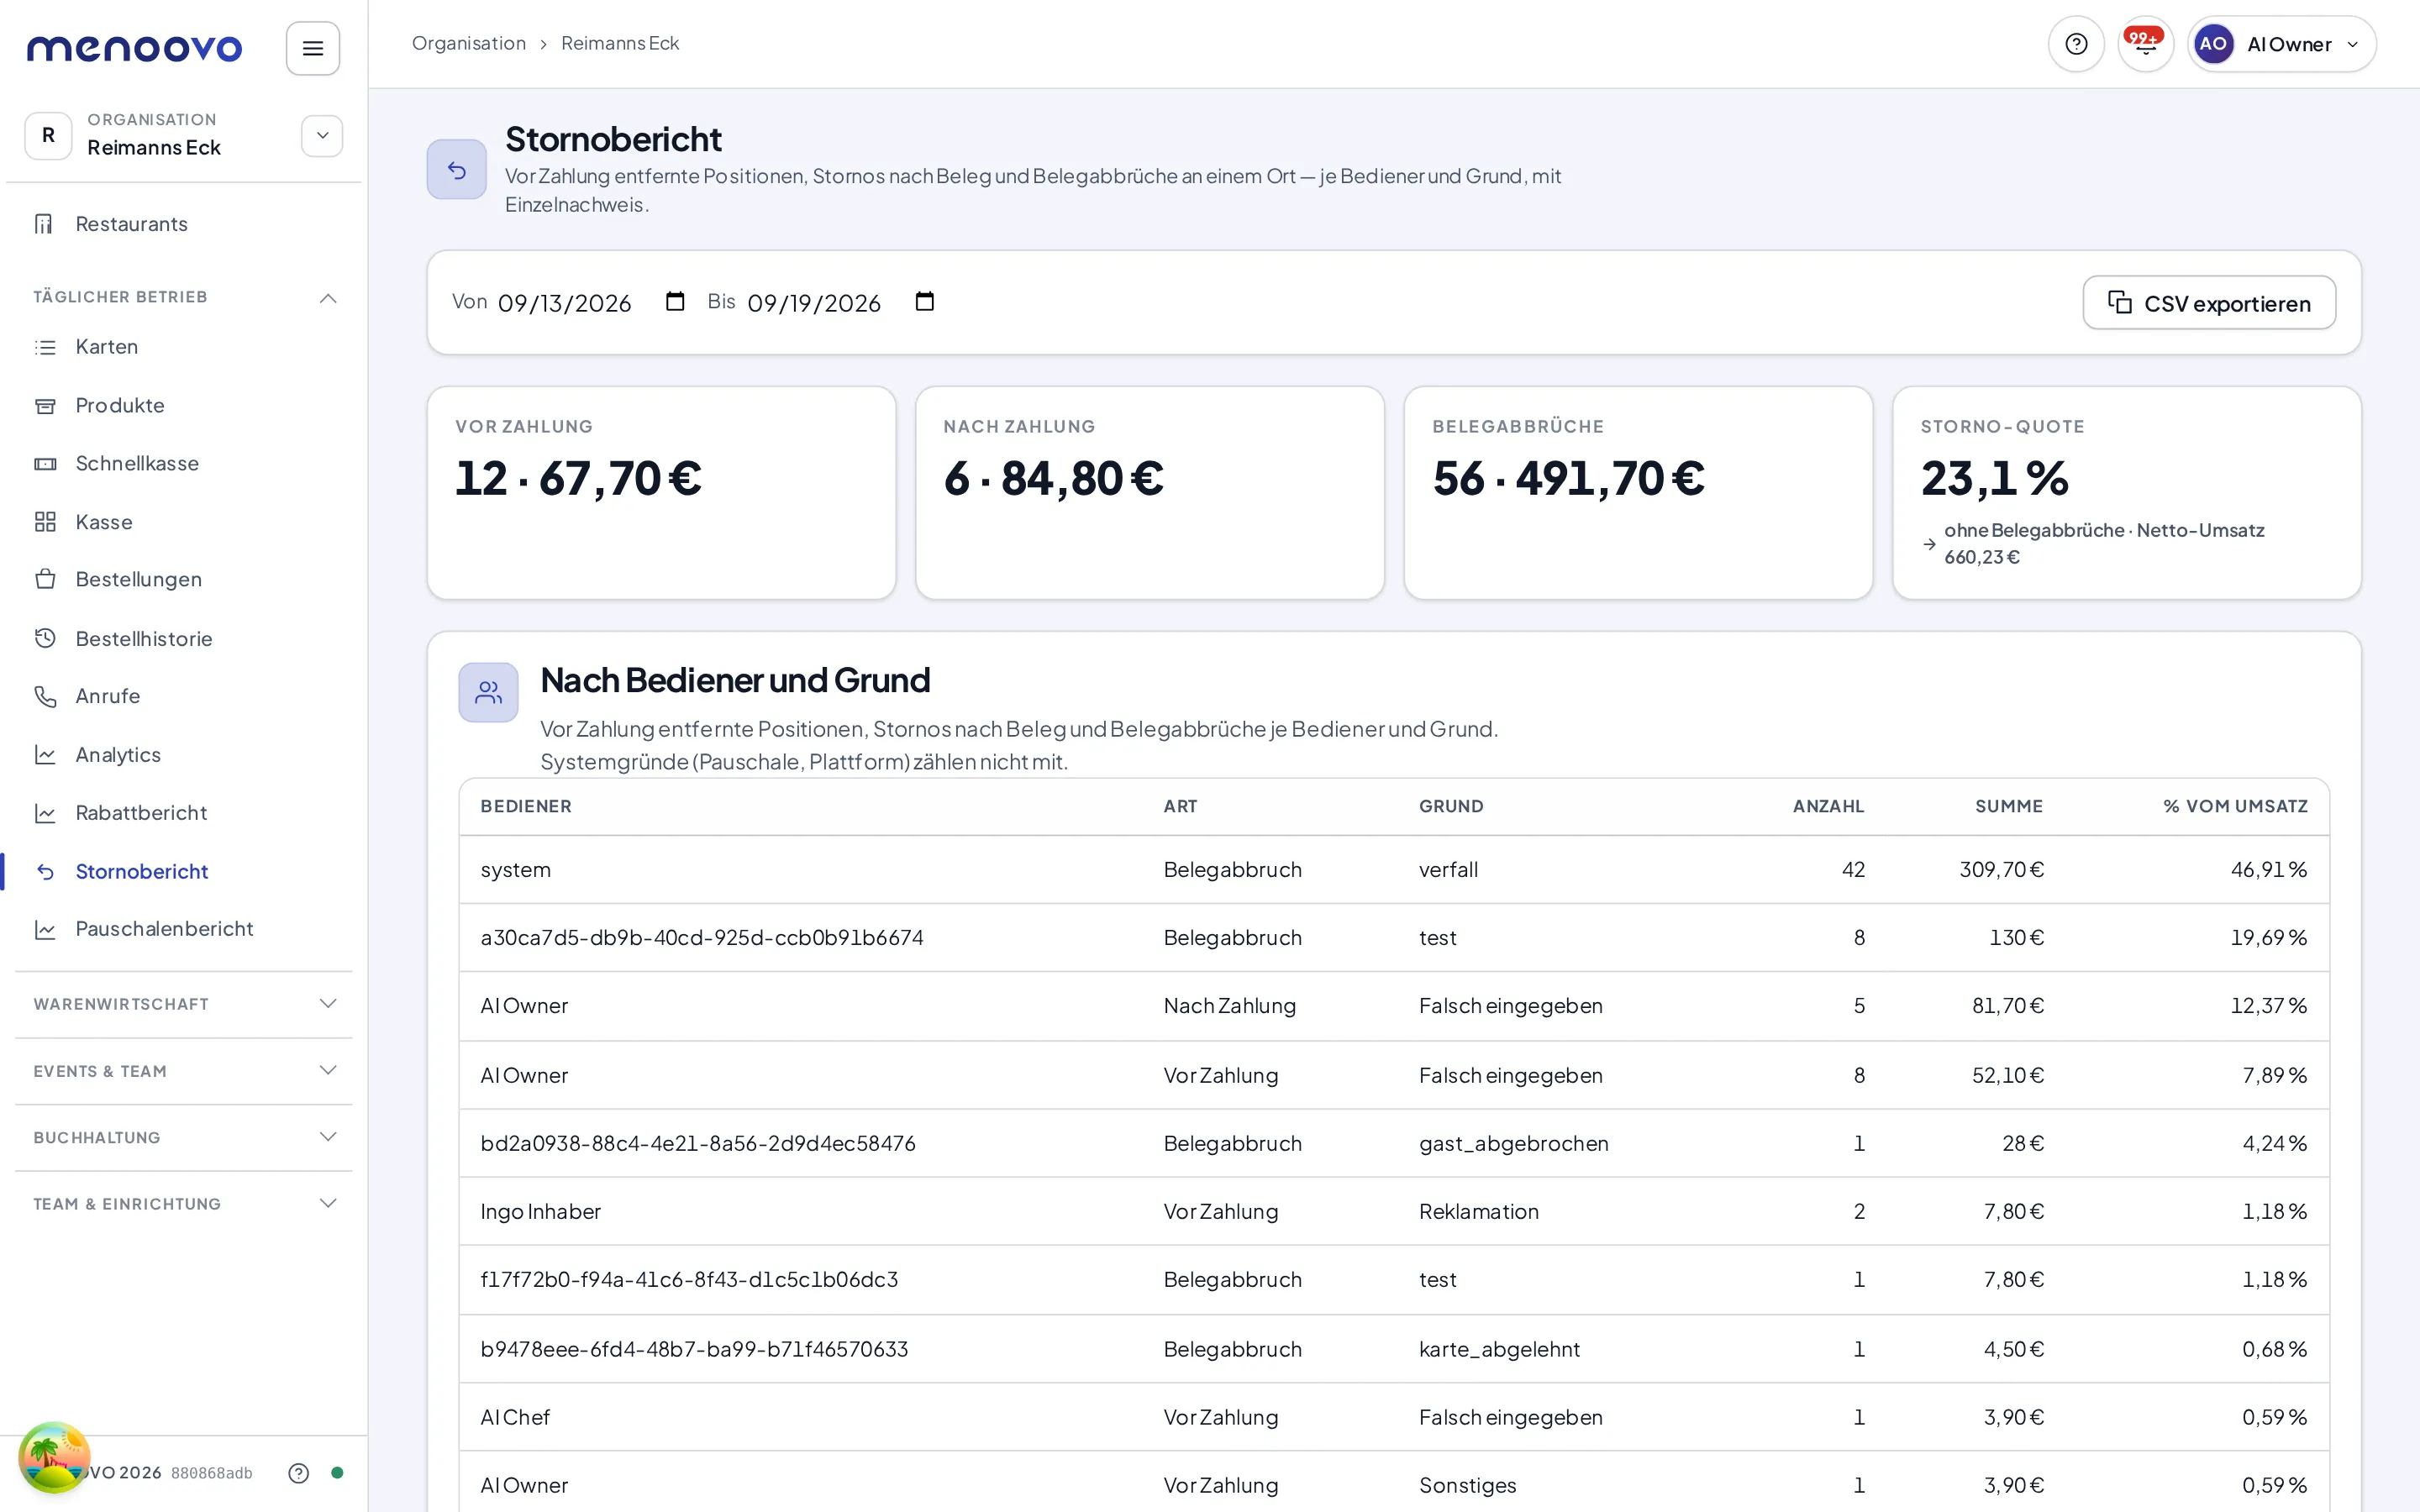Click the CSV exportieren button

tap(2209, 303)
